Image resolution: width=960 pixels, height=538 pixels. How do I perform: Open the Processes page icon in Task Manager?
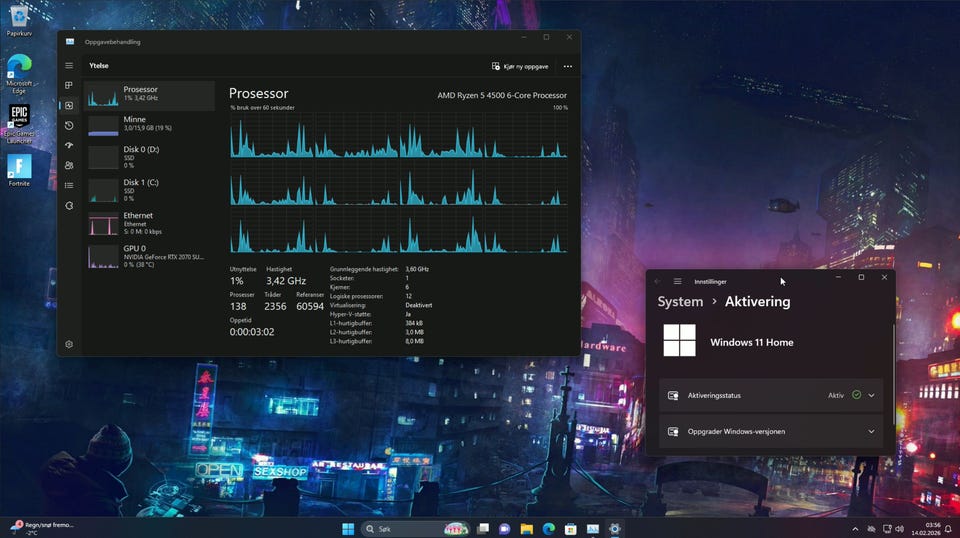pyautogui.click(x=69, y=86)
